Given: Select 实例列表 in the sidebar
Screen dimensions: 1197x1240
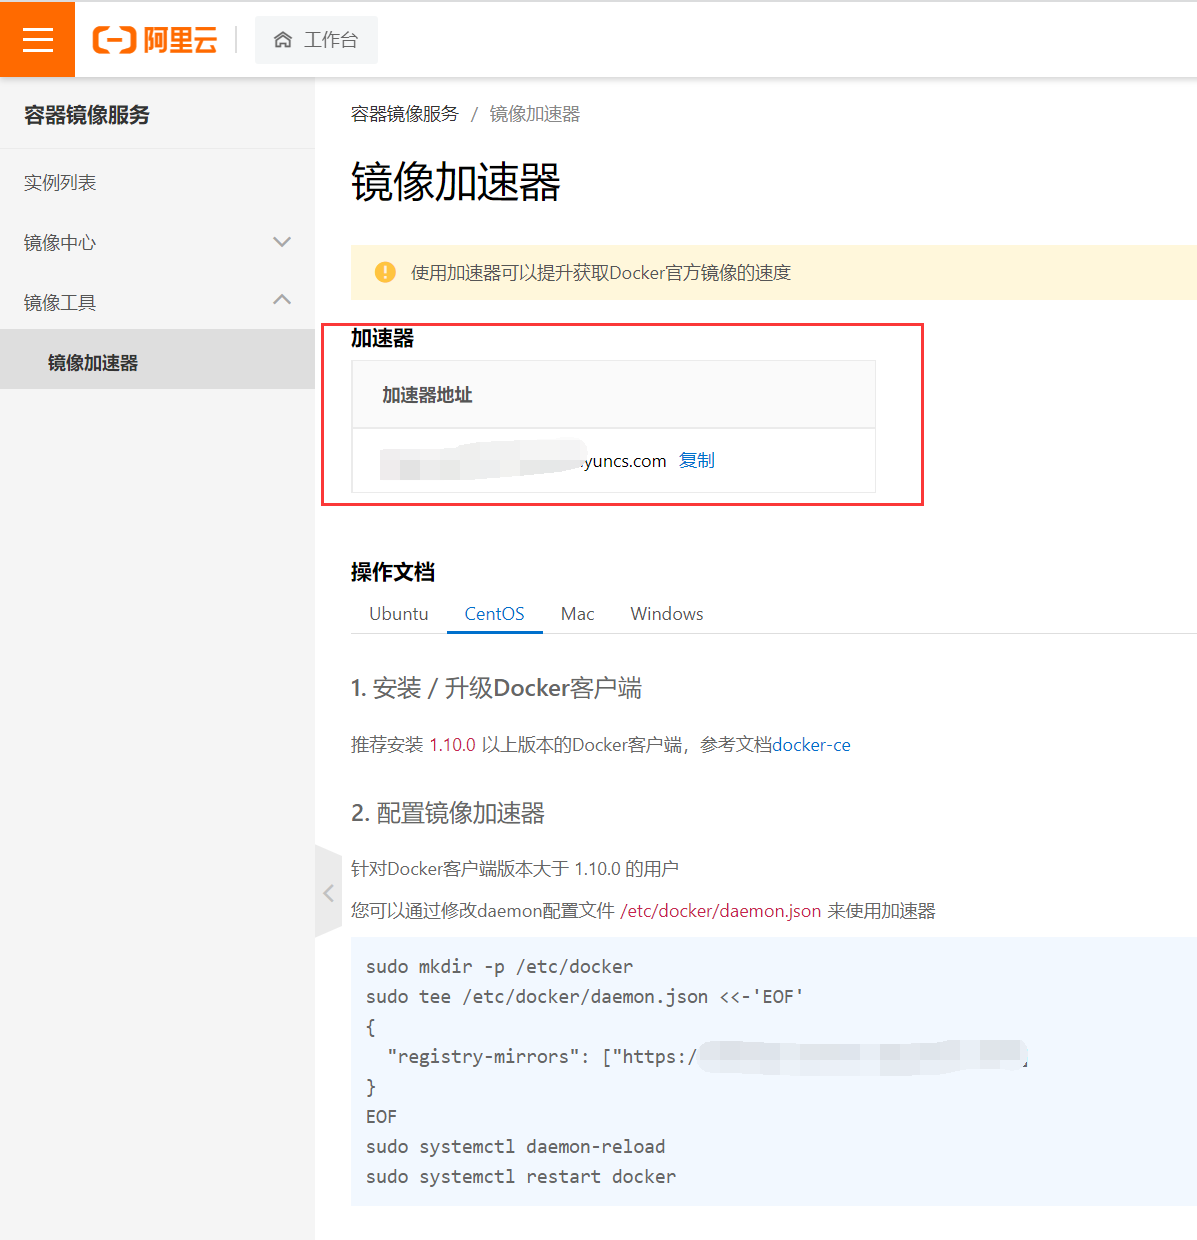Looking at the screenshot, I should tap(60, 183).
